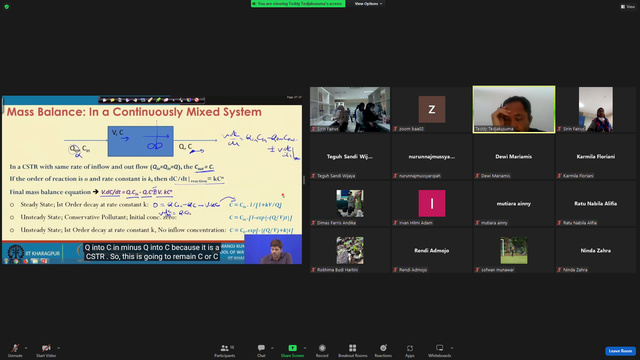640x360 pixels.
Task: Open the View Options dropdown
Action: pyautogui.click(x=368, y=4)
